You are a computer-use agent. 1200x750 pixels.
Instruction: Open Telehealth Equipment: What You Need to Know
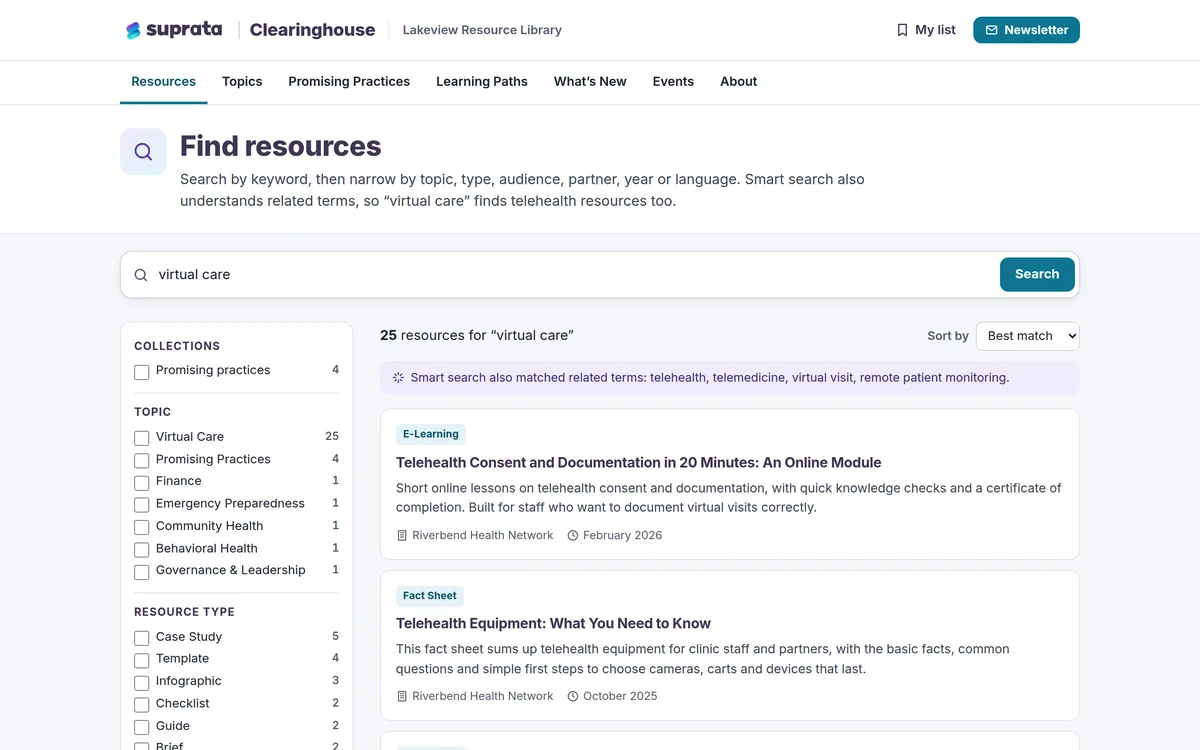(554, 624)
